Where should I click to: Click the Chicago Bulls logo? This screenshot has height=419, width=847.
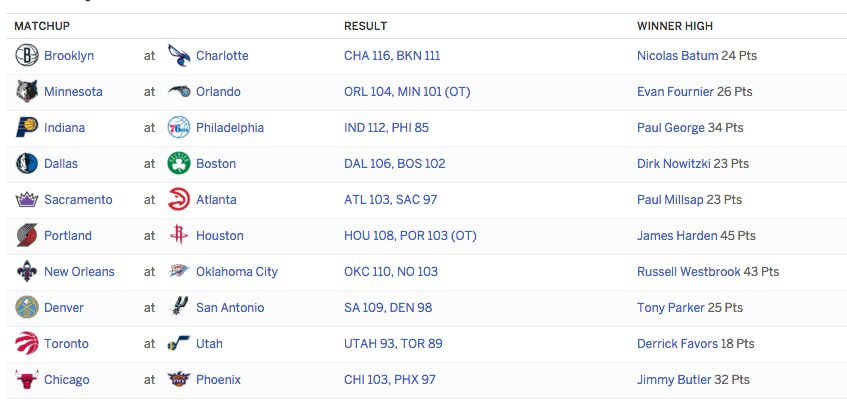(26, 380)
